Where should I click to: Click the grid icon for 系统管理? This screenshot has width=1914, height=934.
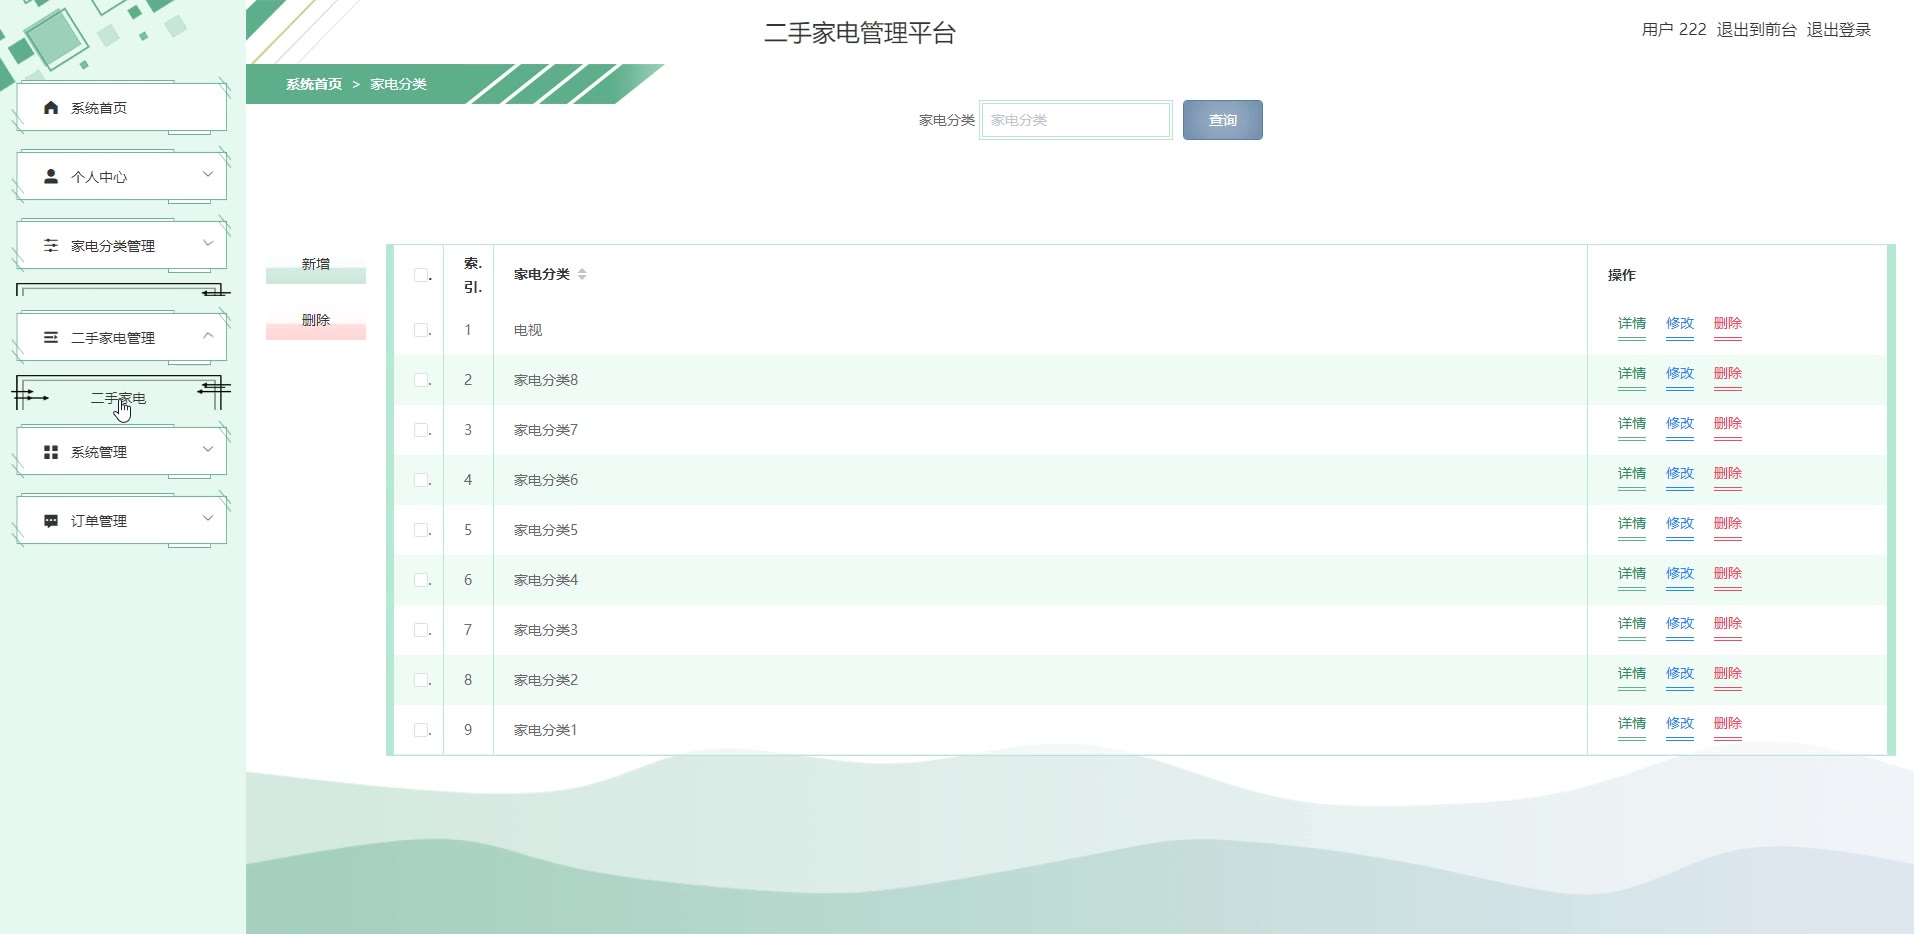pyautogui.click(x=51, y=452)
